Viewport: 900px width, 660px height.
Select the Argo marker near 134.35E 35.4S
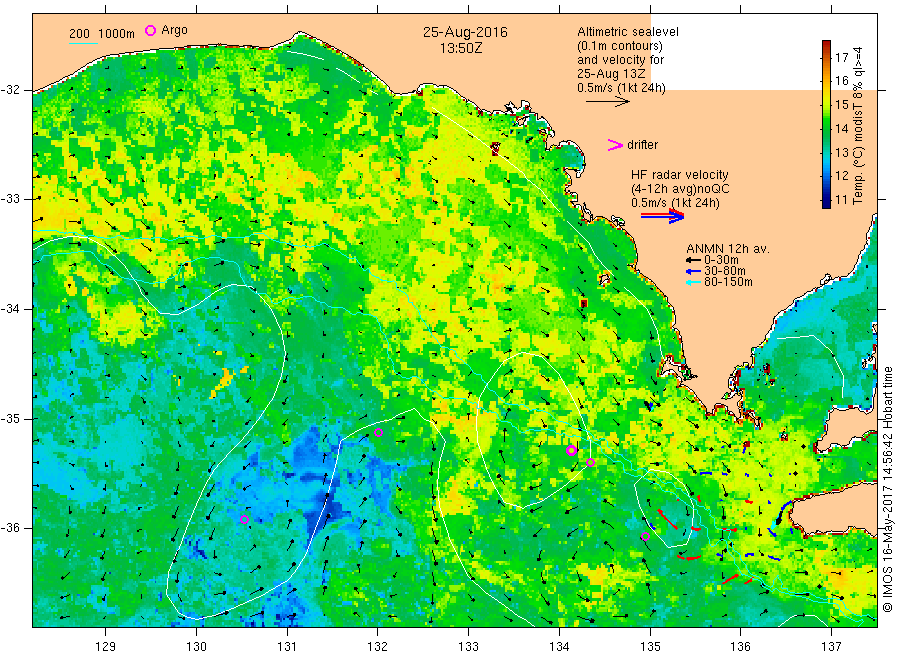click(591, 463)
